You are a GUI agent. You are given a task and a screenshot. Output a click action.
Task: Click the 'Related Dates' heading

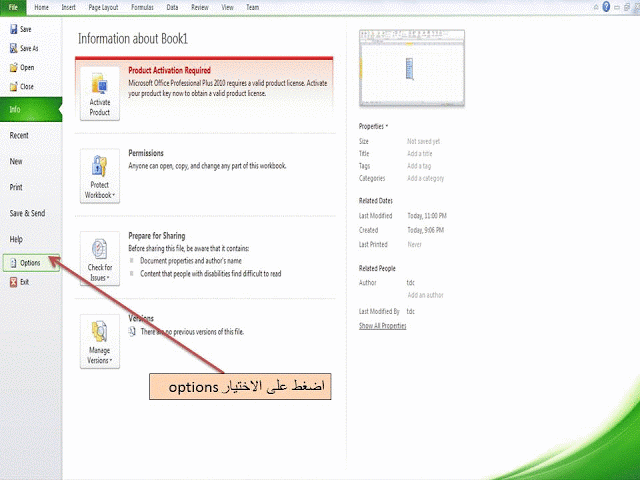pyautogui.click(x=376, y=201)
